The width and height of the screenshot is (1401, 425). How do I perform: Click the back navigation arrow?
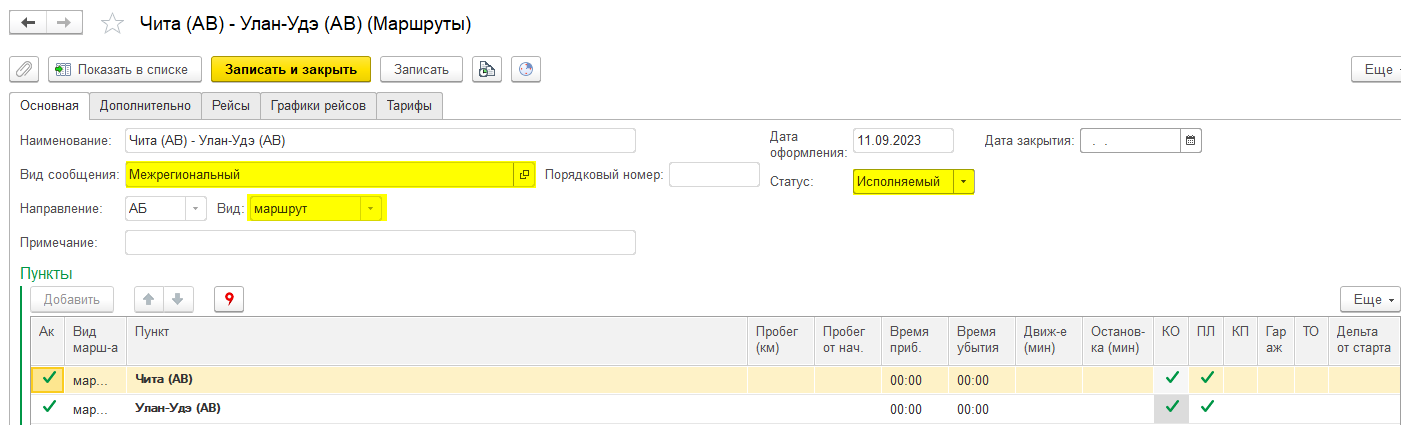tap(30, 22)
